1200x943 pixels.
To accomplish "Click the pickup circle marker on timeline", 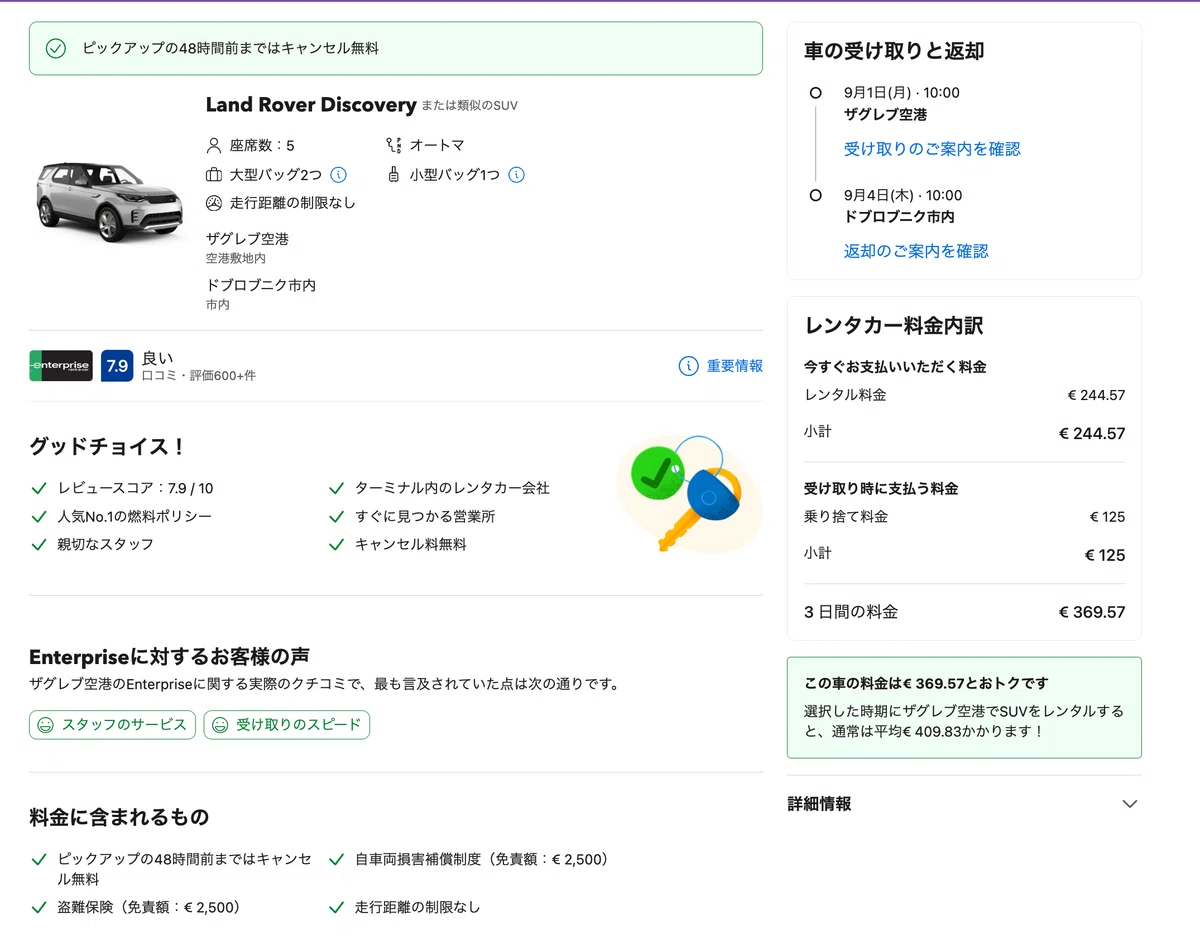I will (x=815, y=93).
